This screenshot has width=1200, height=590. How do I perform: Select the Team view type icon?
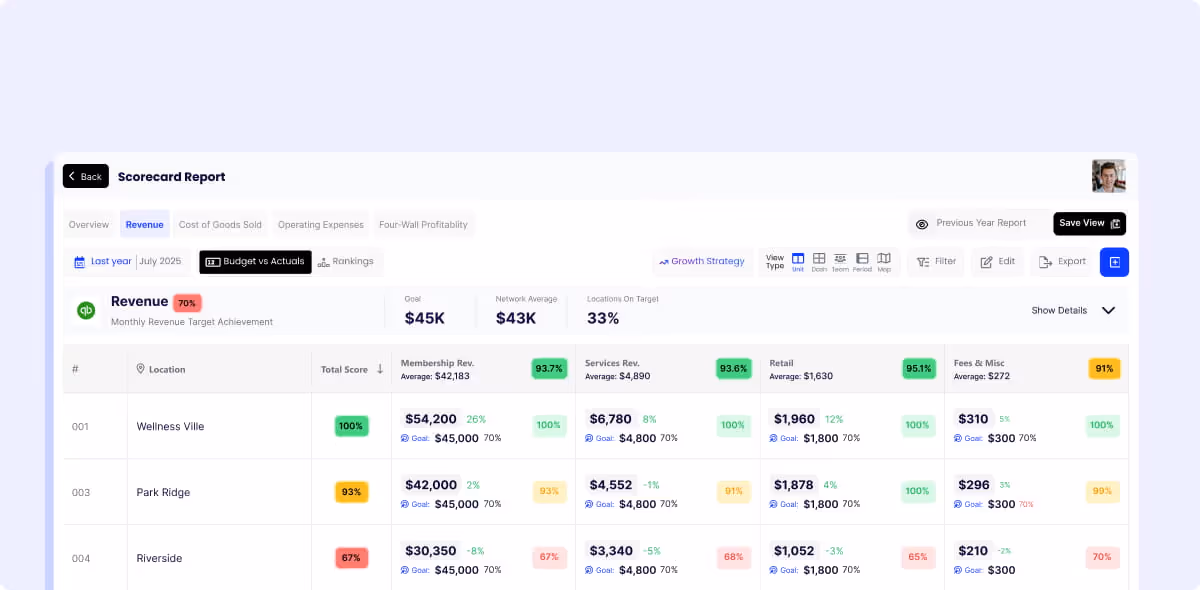(x=840, y=261)
